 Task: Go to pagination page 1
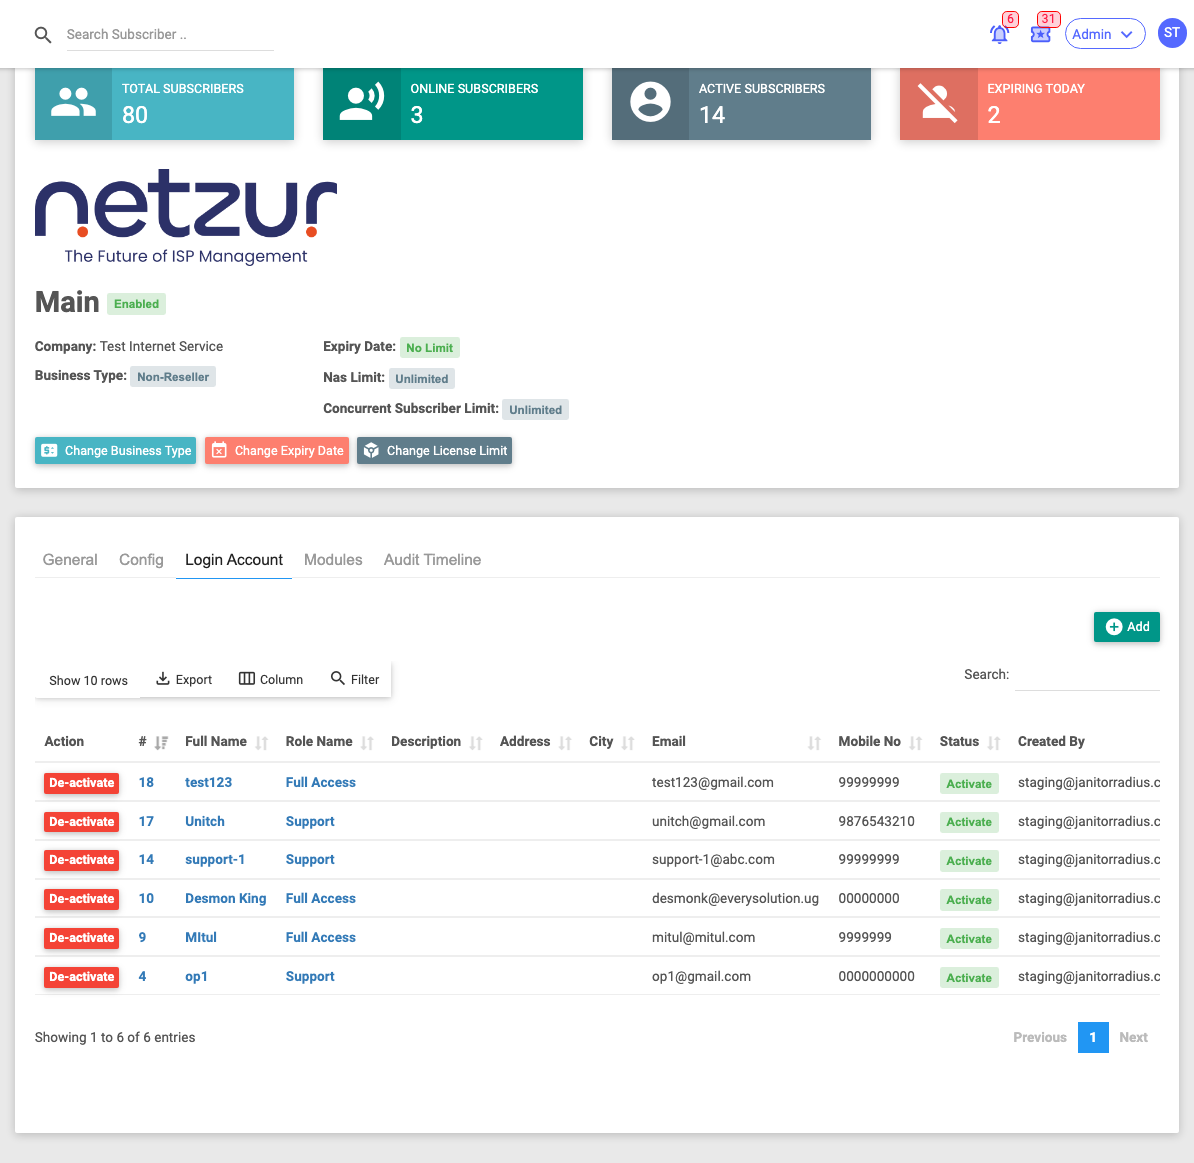(1093, 1037)
